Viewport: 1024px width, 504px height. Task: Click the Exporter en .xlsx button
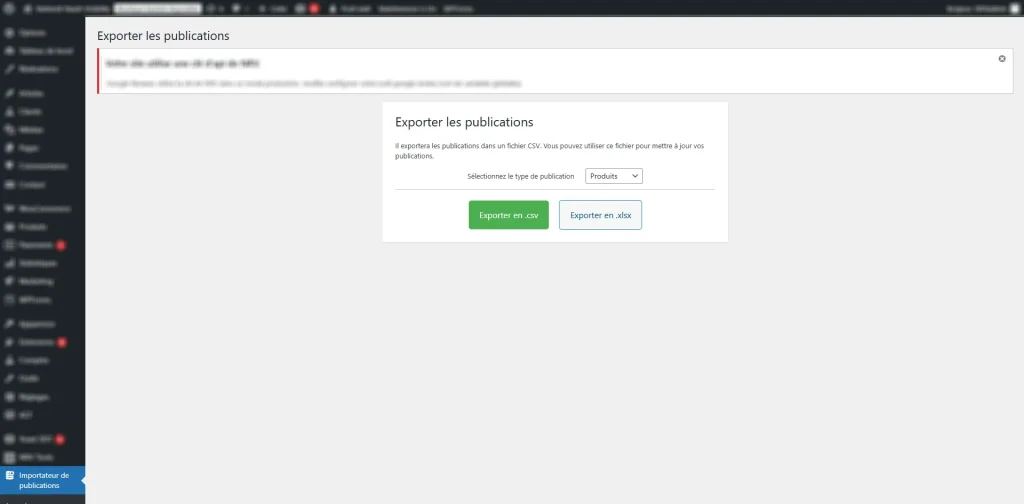(600, 215)
